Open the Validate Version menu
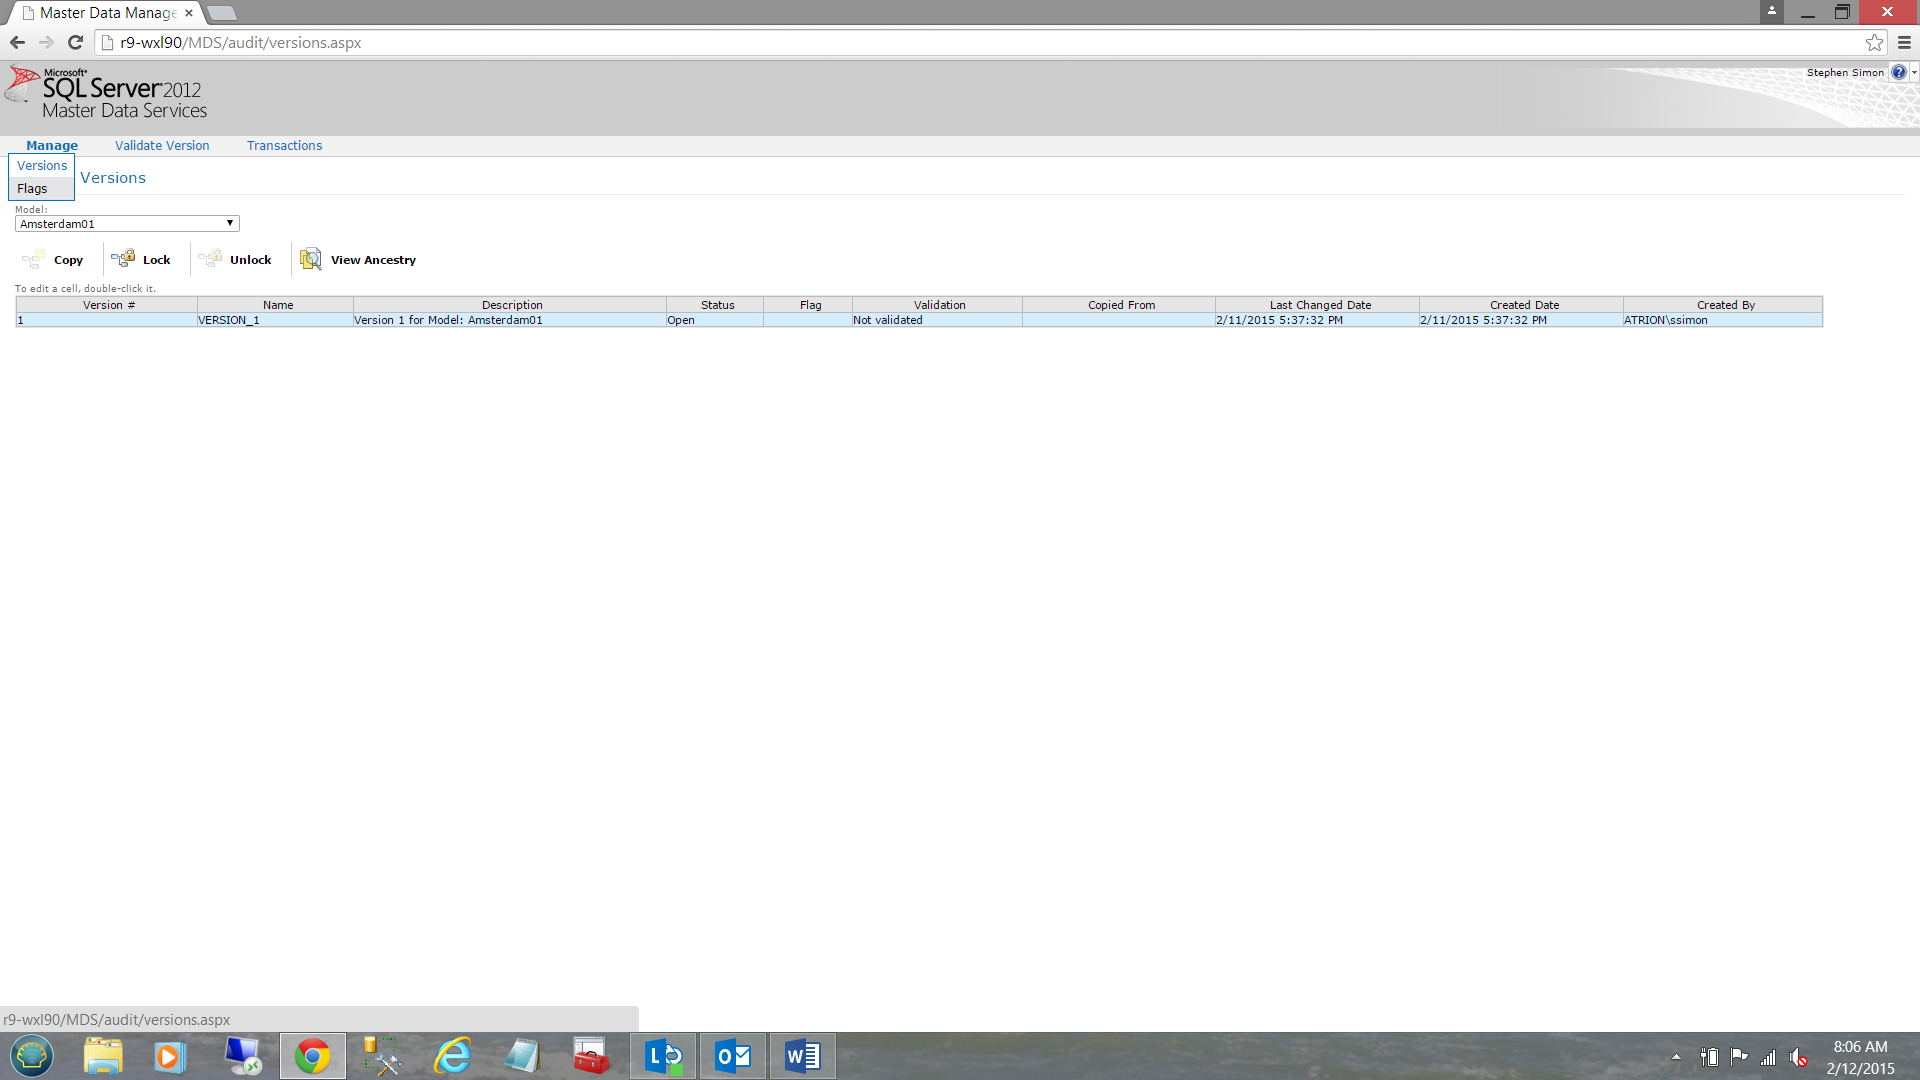 tap(162, 146)
